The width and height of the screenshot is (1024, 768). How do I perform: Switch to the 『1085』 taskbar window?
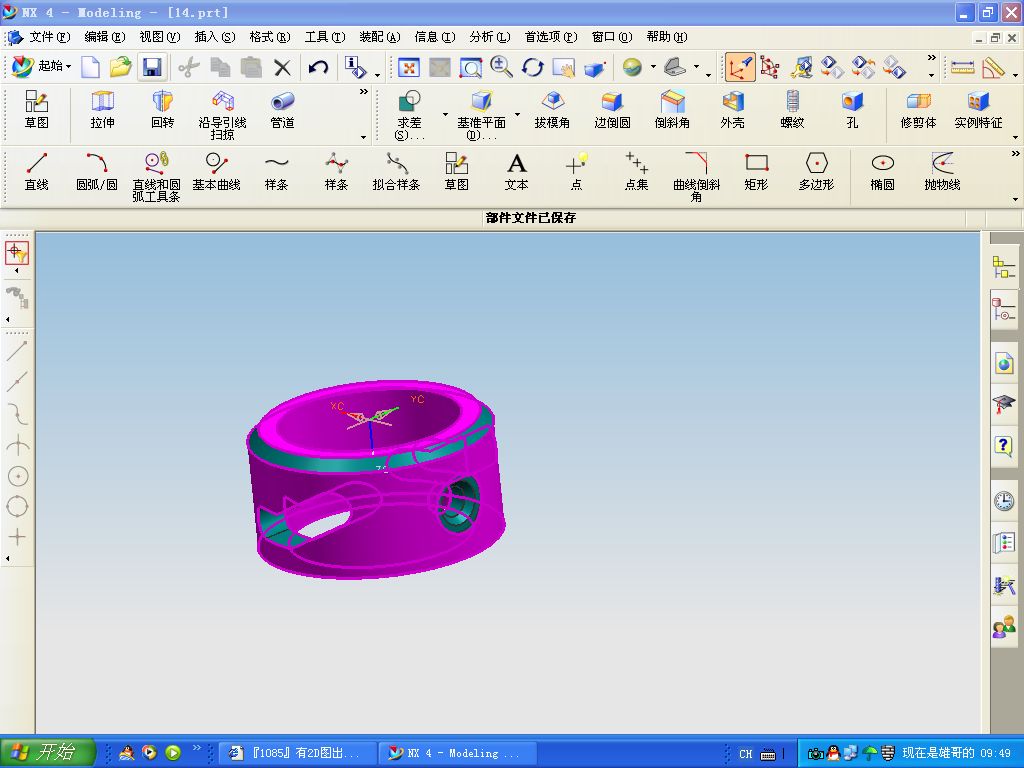[x=298, y=754]
